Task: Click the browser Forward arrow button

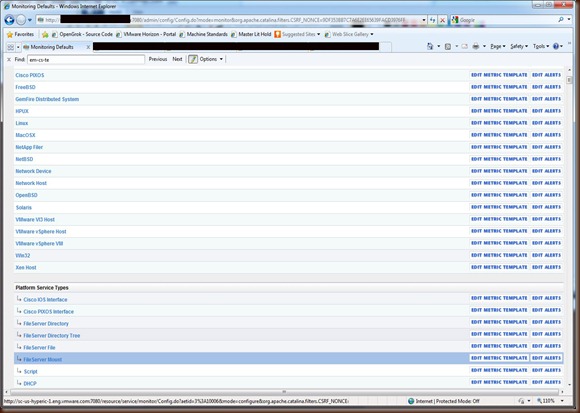Action: click(x=21, y=20)
